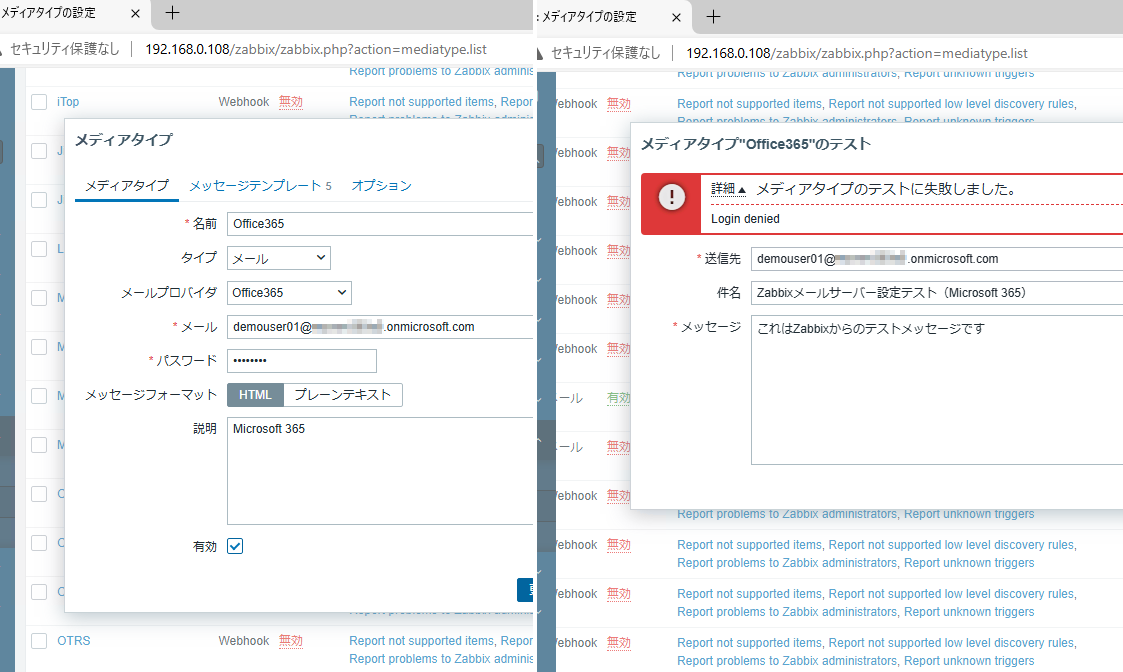This screenshot has width=1123, height=672.
Task: Open Report not supported items in OTRS row, left window
Action: [421, 640]
